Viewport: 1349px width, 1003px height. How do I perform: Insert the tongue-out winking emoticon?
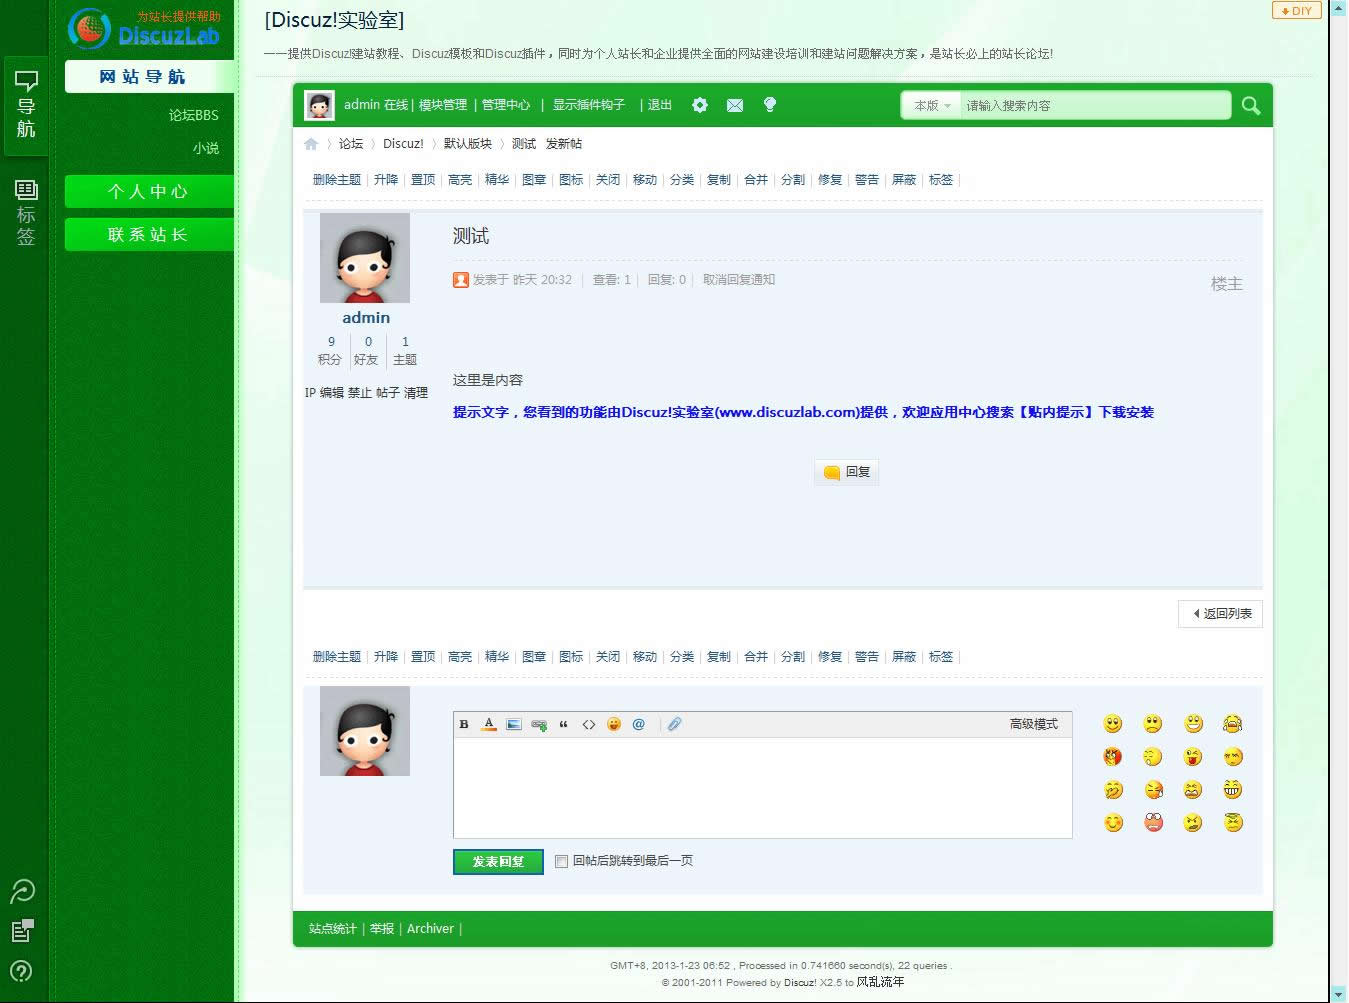click(1193, 756)
